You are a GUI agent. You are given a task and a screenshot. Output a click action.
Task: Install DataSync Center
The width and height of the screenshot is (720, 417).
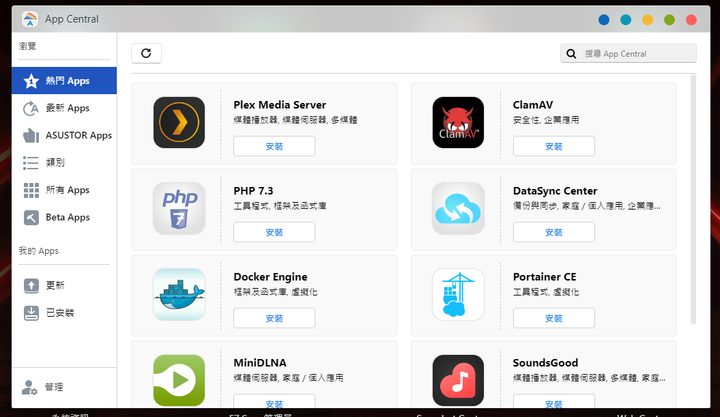pos(554,232)
